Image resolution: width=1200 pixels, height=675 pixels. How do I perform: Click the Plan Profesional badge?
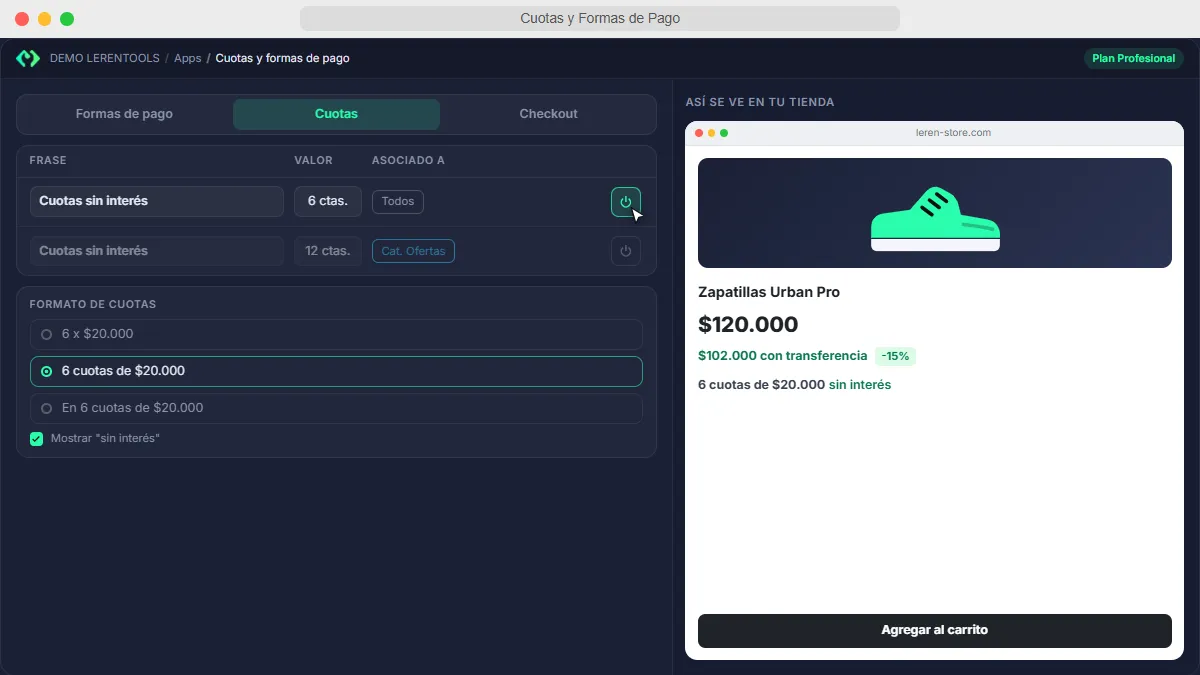click(1133, 58)
